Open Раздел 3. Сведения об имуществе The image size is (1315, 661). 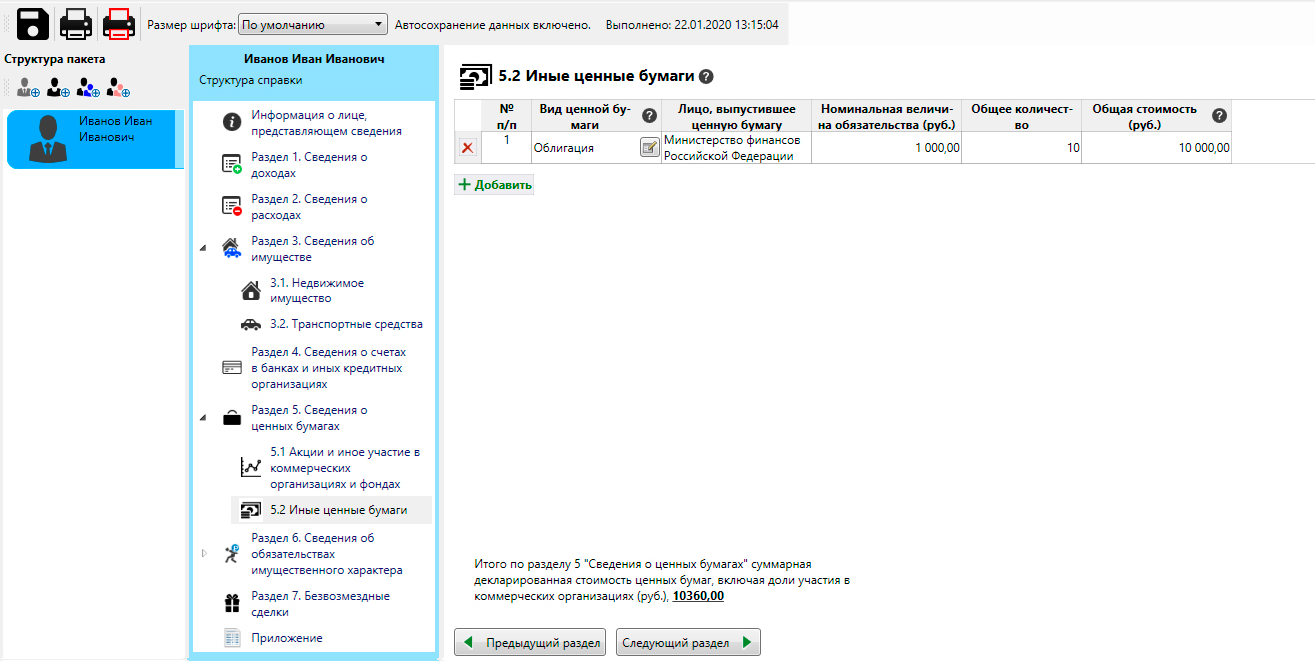click(x=313, y=249)
